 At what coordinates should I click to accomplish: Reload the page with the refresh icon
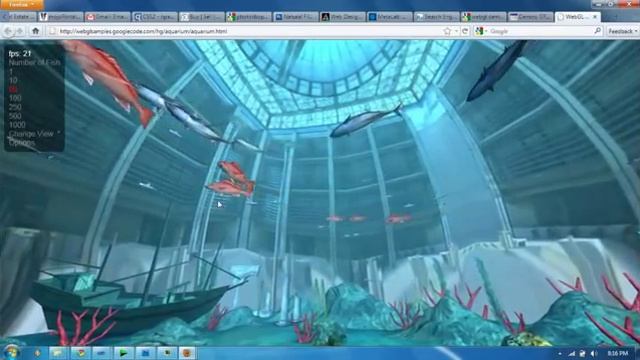(x=465, y=31)
